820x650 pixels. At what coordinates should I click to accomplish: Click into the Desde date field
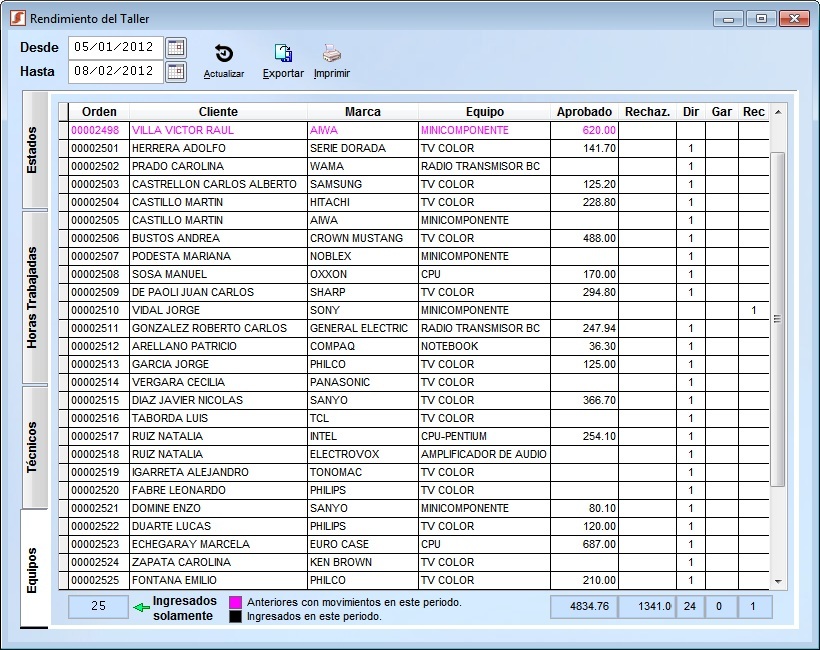tap(113, 47)
